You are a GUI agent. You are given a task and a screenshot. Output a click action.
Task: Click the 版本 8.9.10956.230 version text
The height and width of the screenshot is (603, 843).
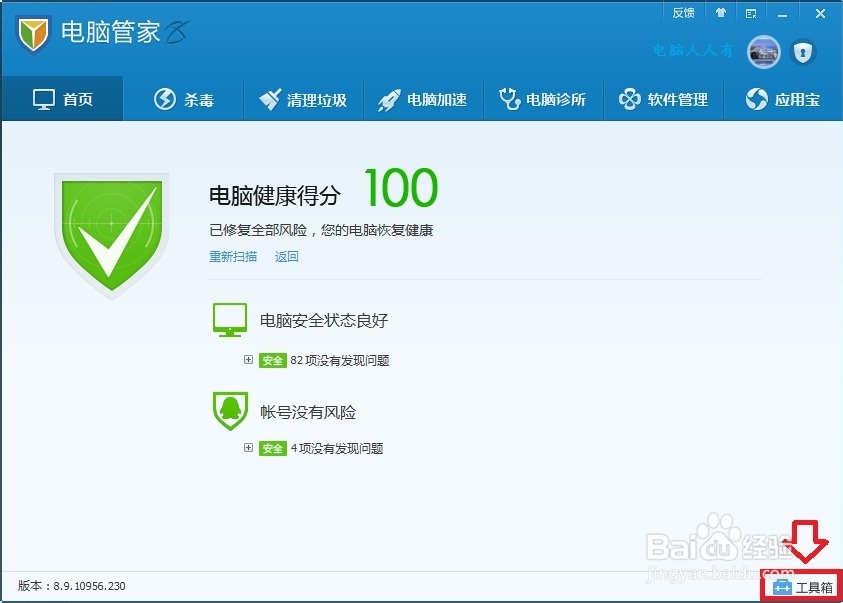tap(72, 586)
